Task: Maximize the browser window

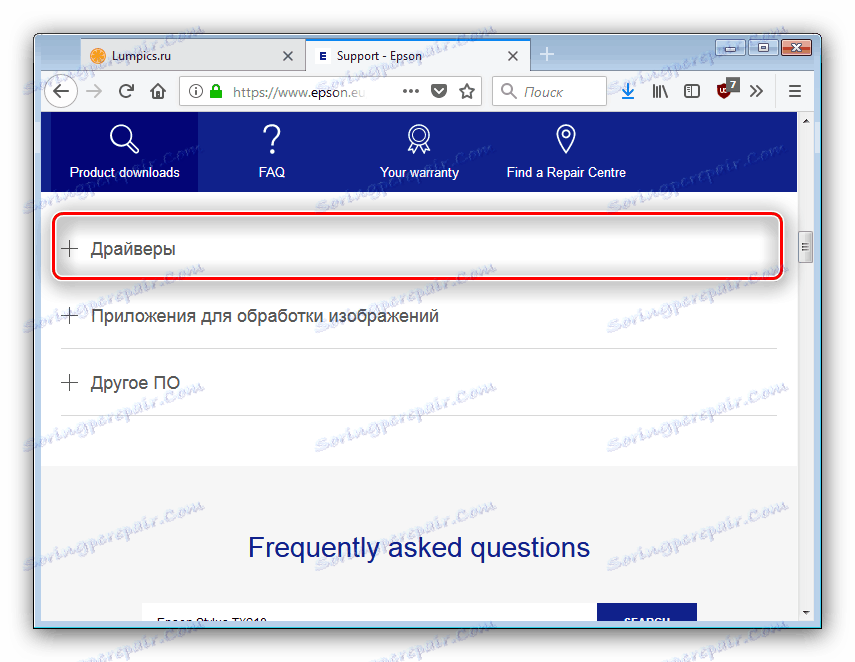Action: click(763, 48)
